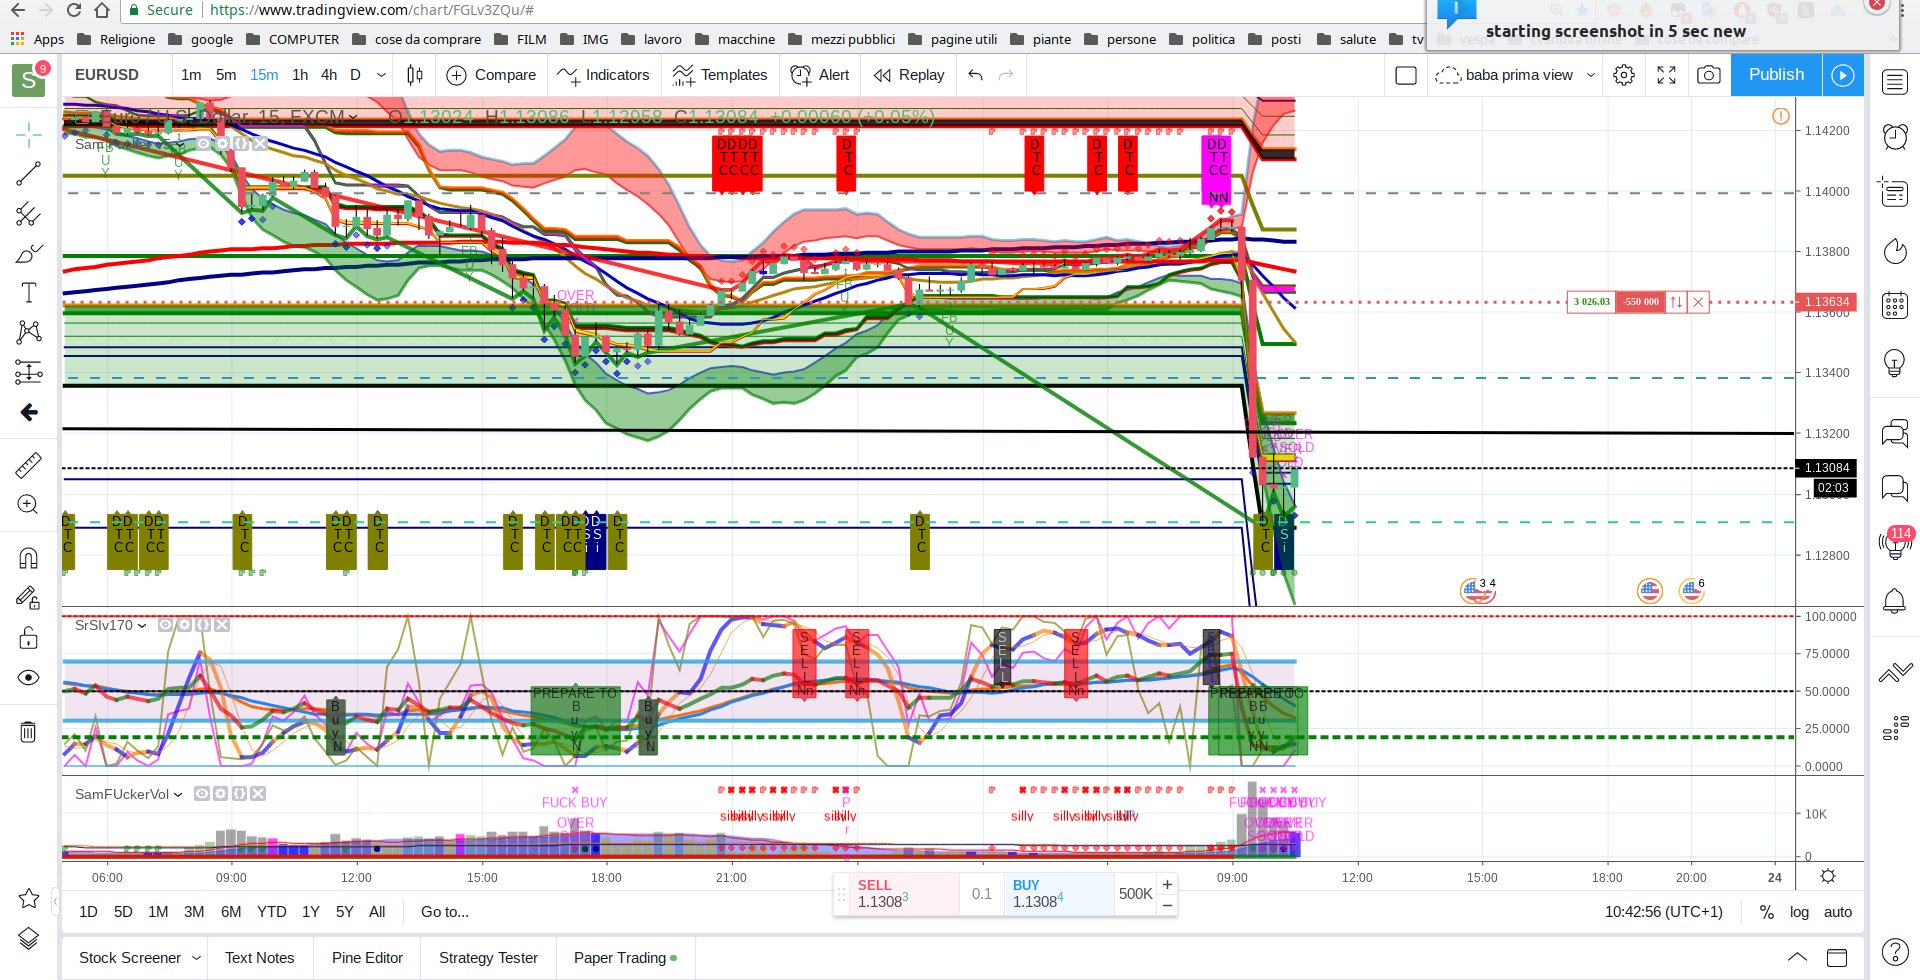Undo the last chart action

(x=976, y=75)
